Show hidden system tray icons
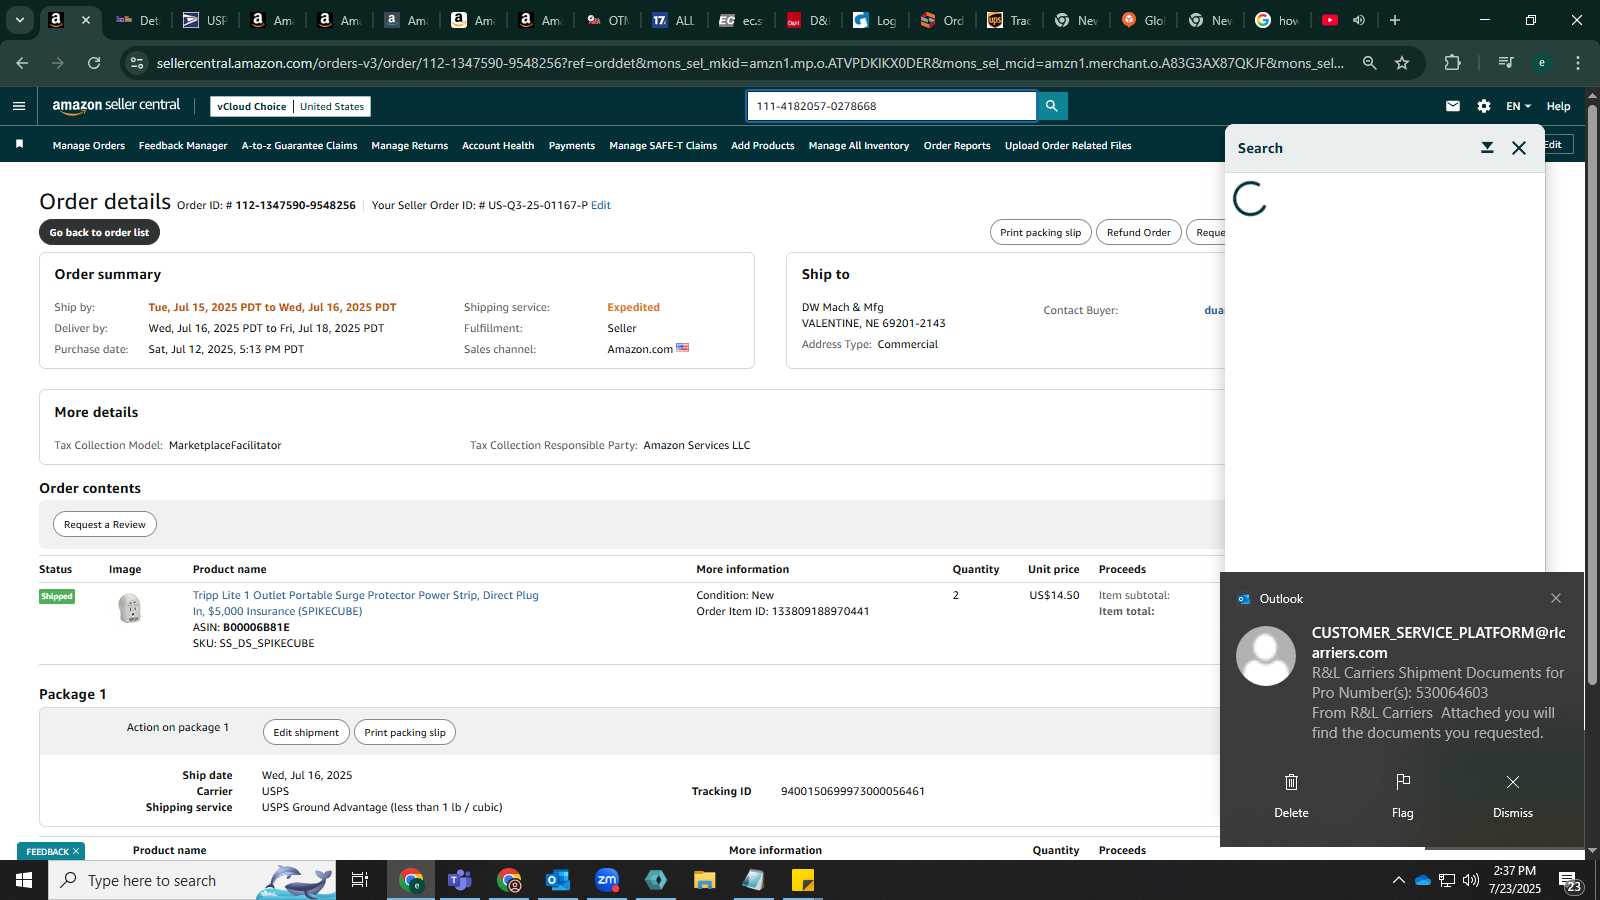 coord(1398,880)
